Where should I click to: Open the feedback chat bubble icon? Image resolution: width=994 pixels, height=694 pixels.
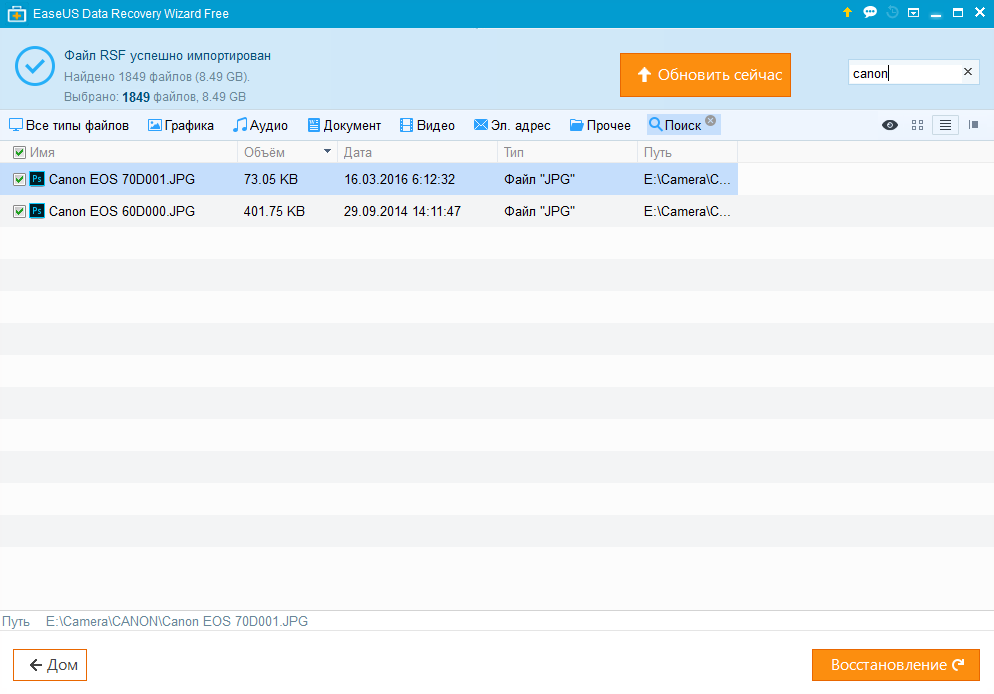(870, 12)
